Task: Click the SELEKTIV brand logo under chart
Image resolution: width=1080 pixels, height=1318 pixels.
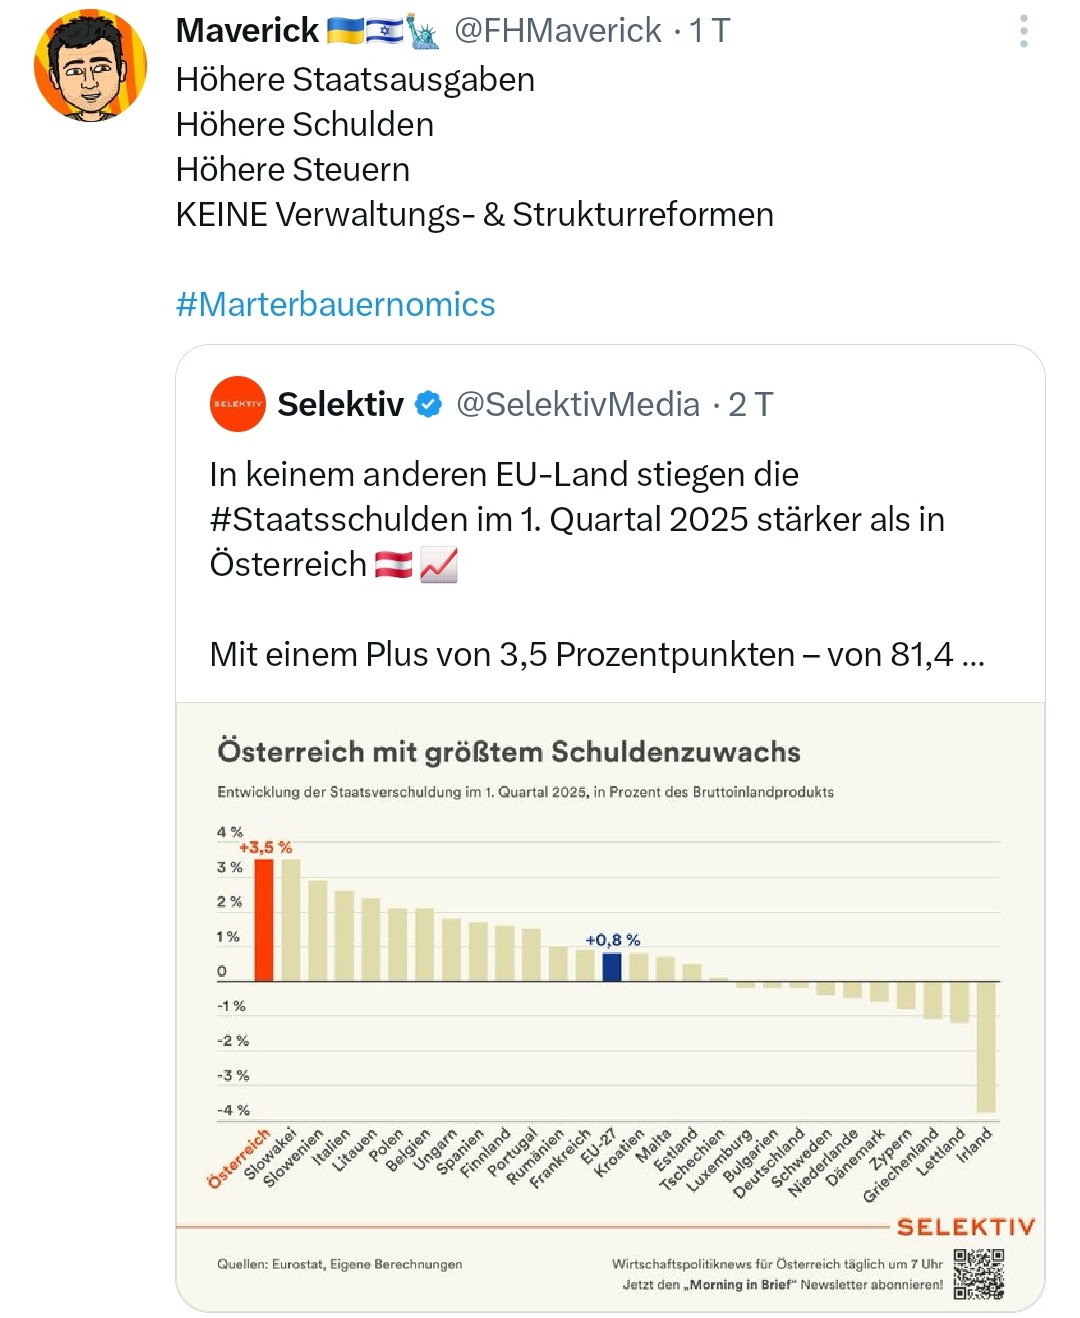Action: (x=965, y=1227)
